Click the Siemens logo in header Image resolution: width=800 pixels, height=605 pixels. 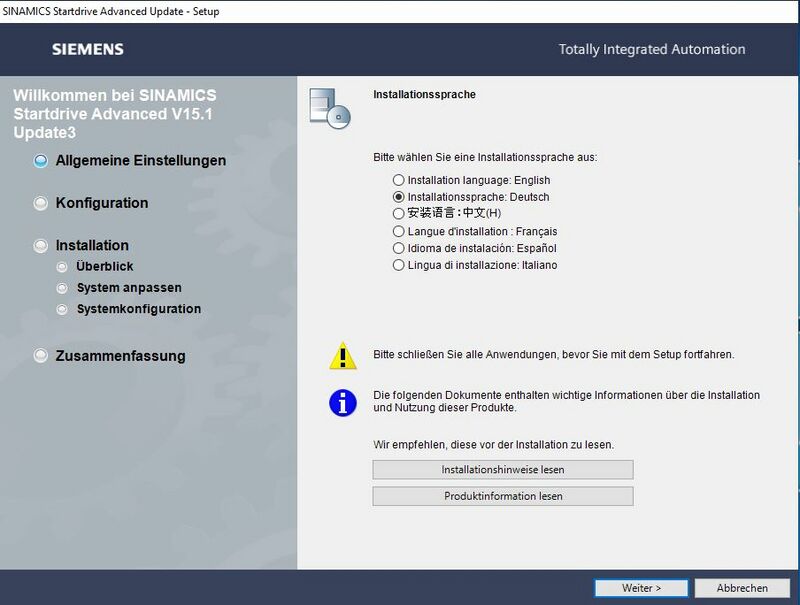click(88, 49)
